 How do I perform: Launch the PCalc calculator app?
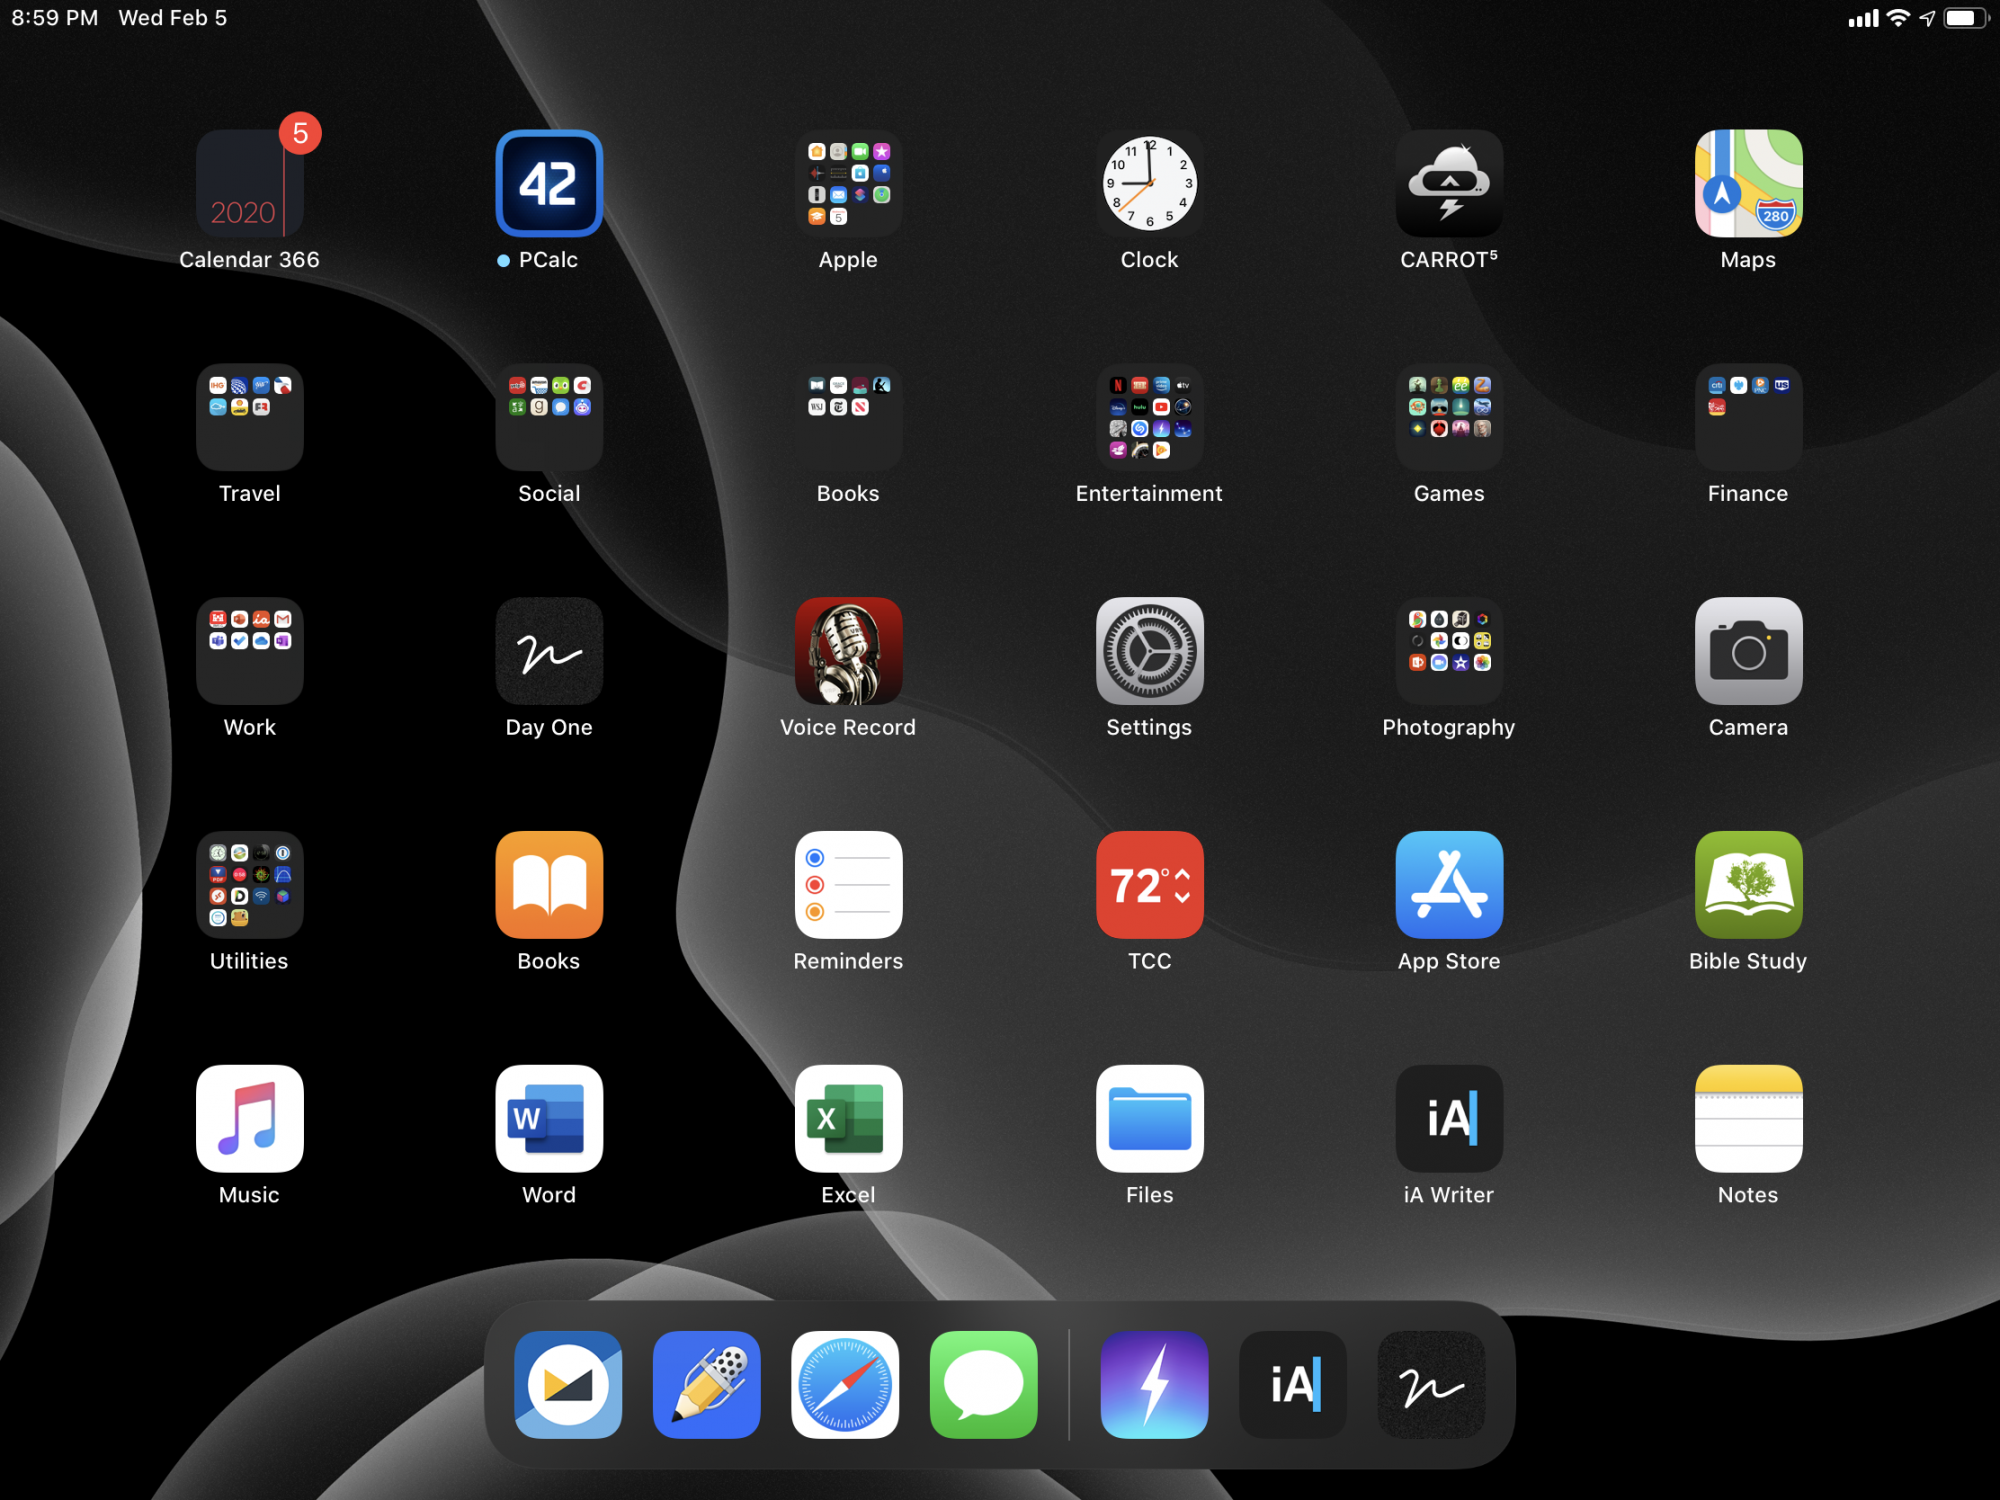pyautogui.click(x=549, y=183)
